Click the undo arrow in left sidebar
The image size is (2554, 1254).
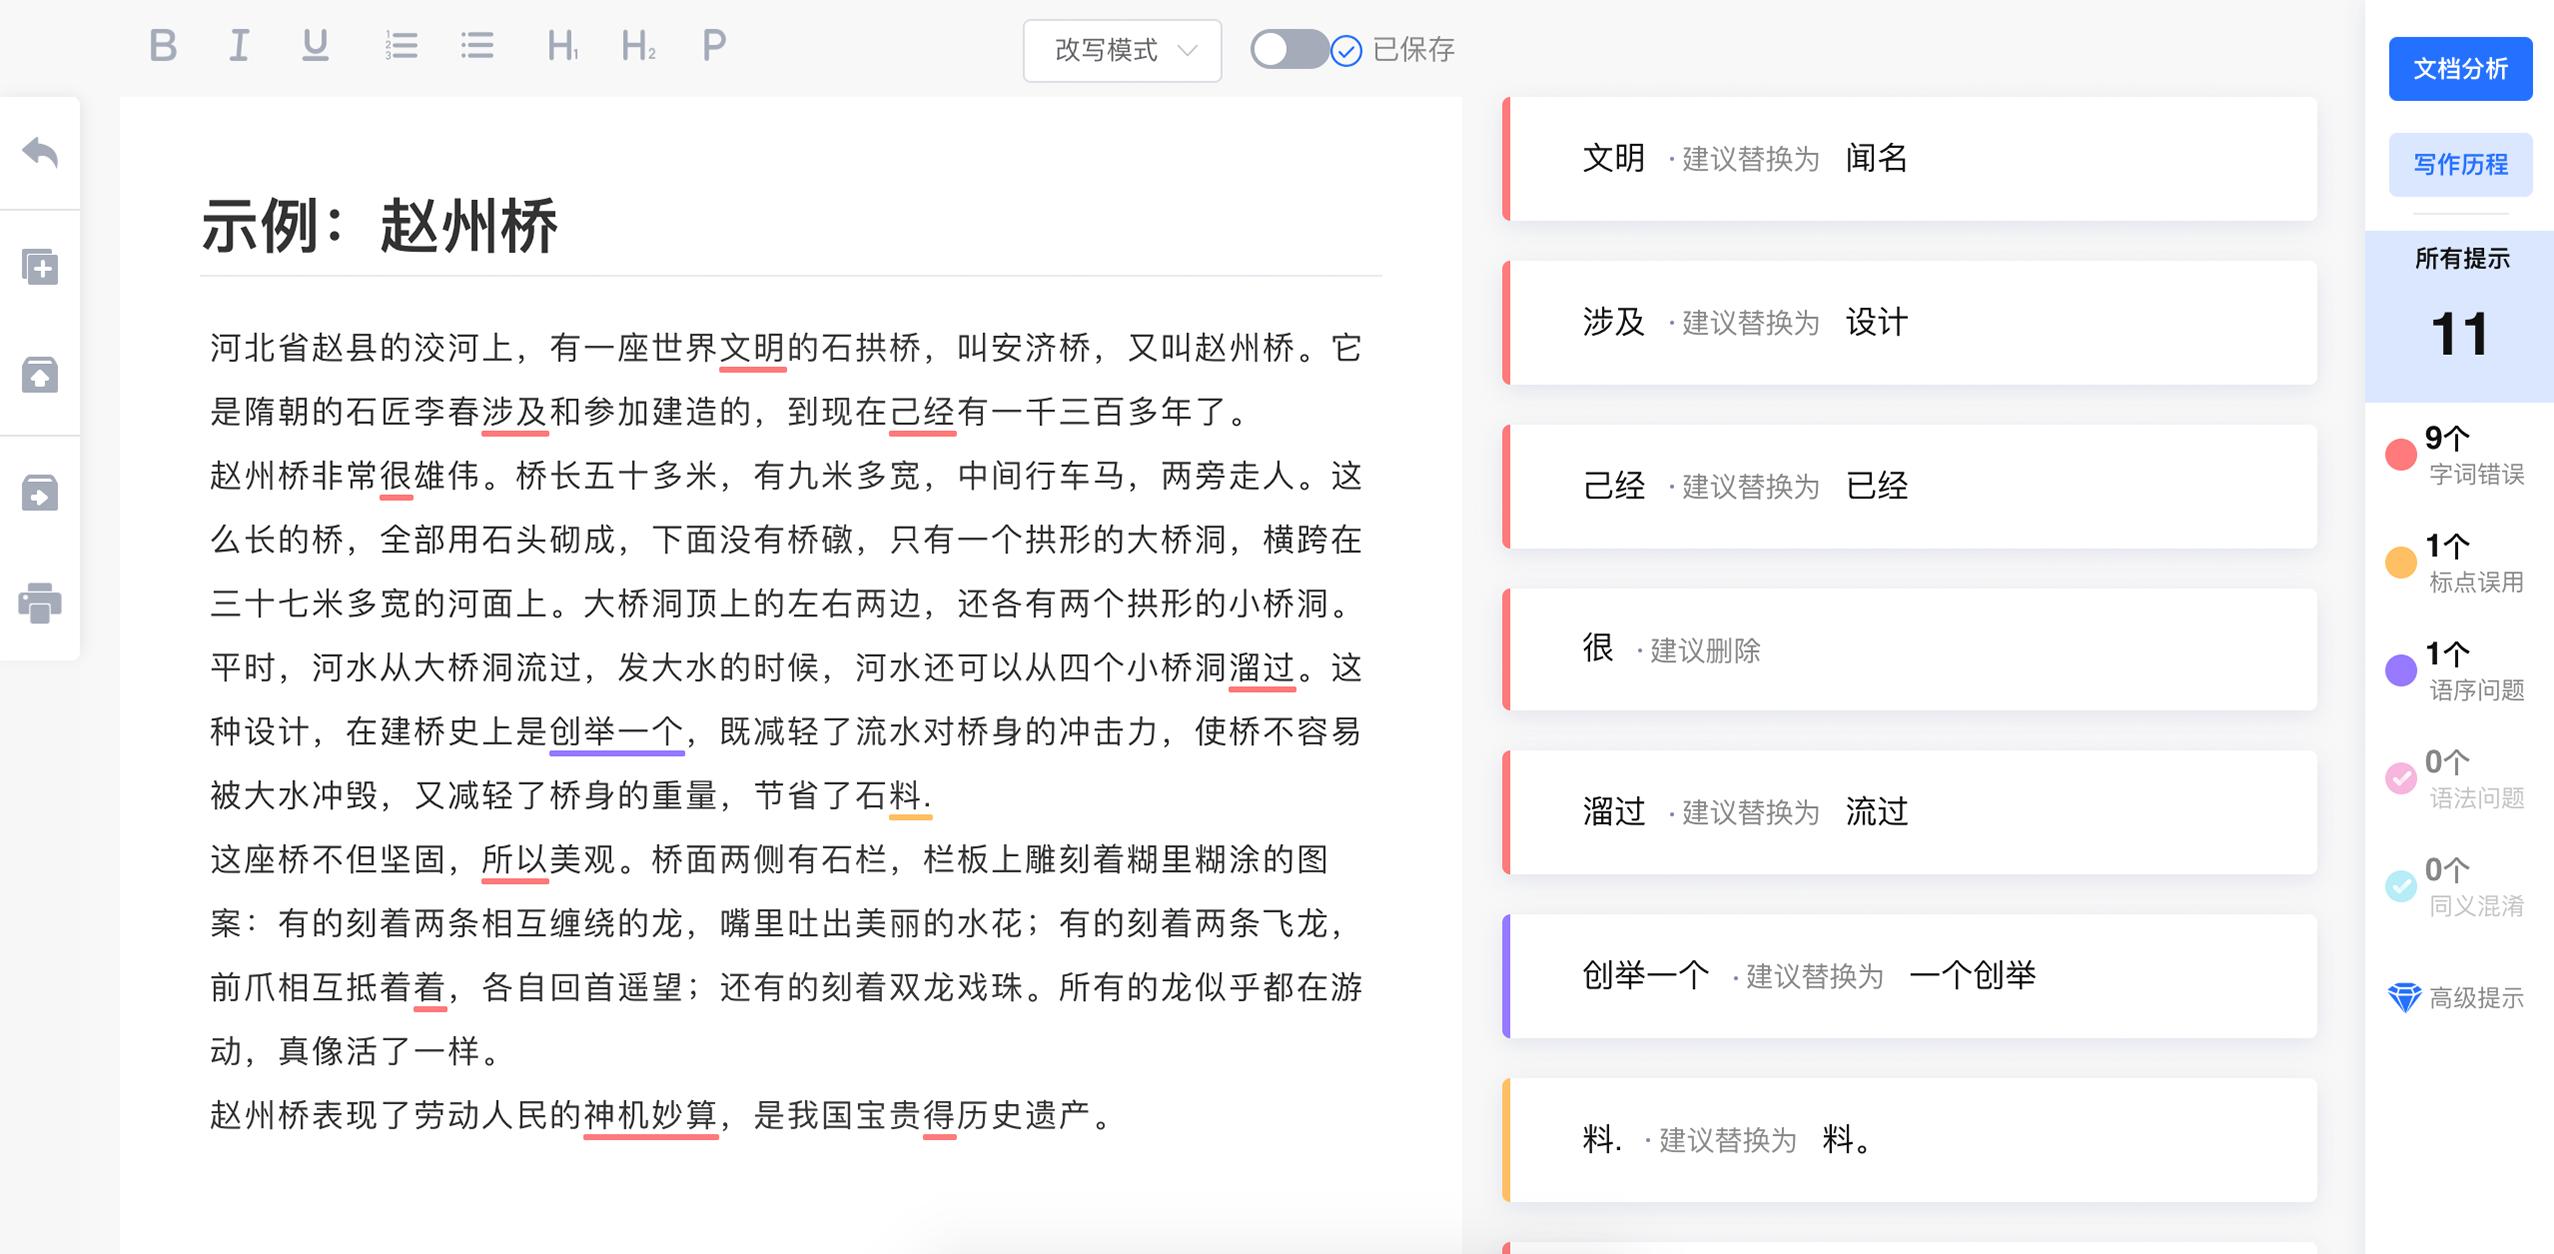click(x=40, y=153)
